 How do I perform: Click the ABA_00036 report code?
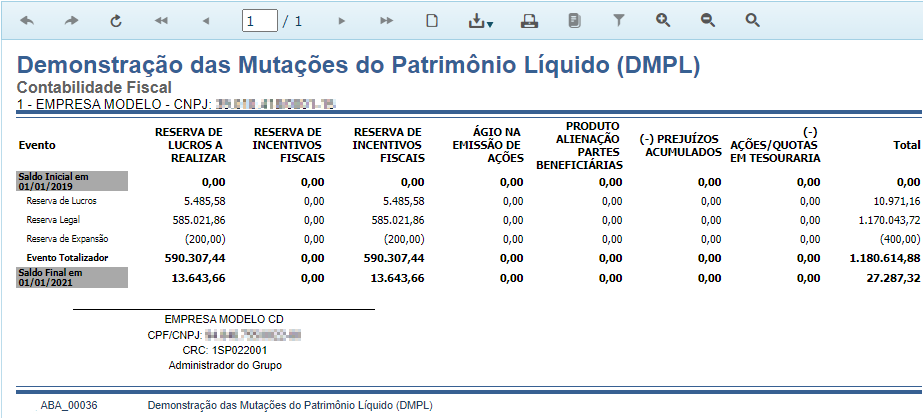pos(69,406)
